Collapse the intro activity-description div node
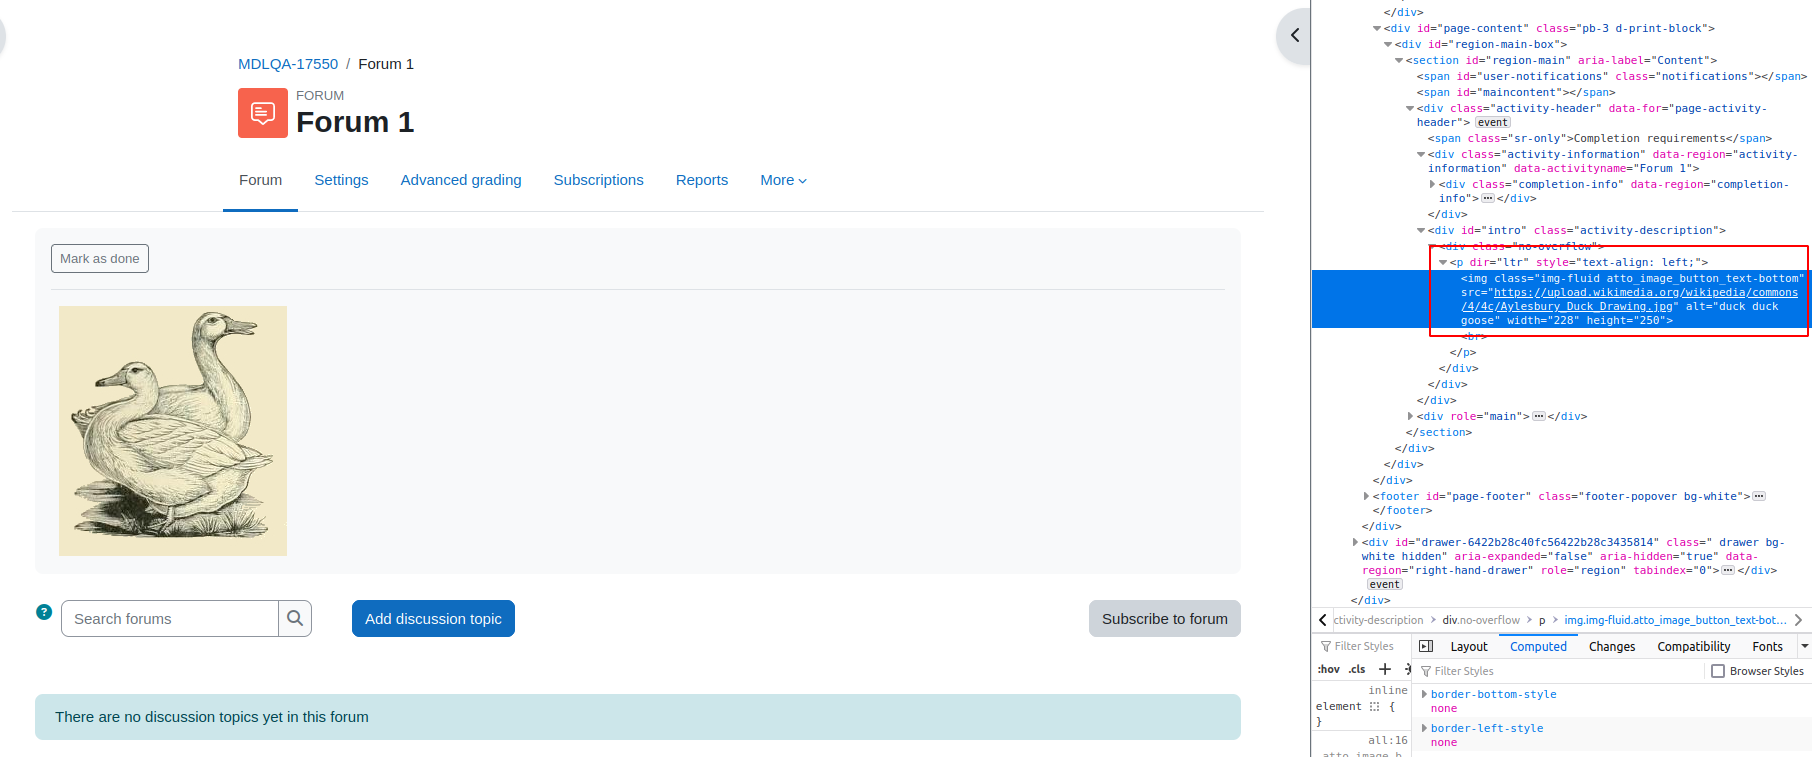Screen dimensions: 1812x757 pyautogui.click(x=1421, y=230)
